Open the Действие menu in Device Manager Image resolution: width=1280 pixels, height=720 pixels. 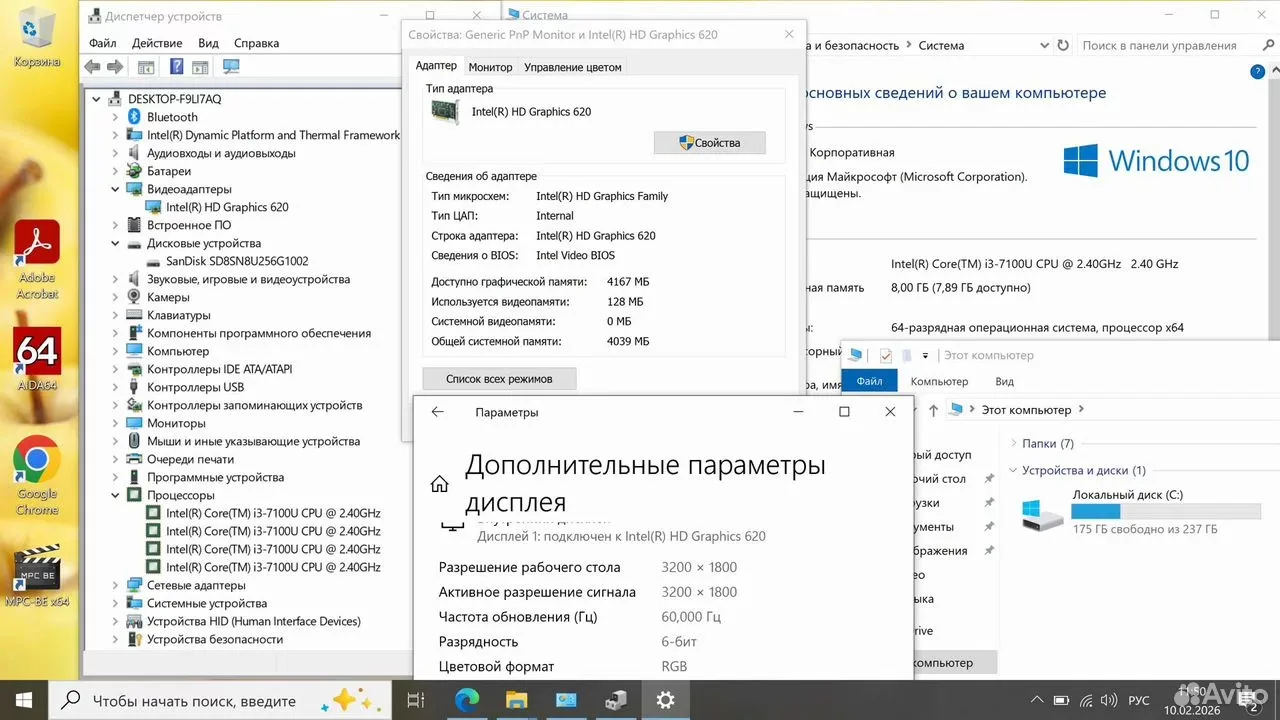click(157, 43)
